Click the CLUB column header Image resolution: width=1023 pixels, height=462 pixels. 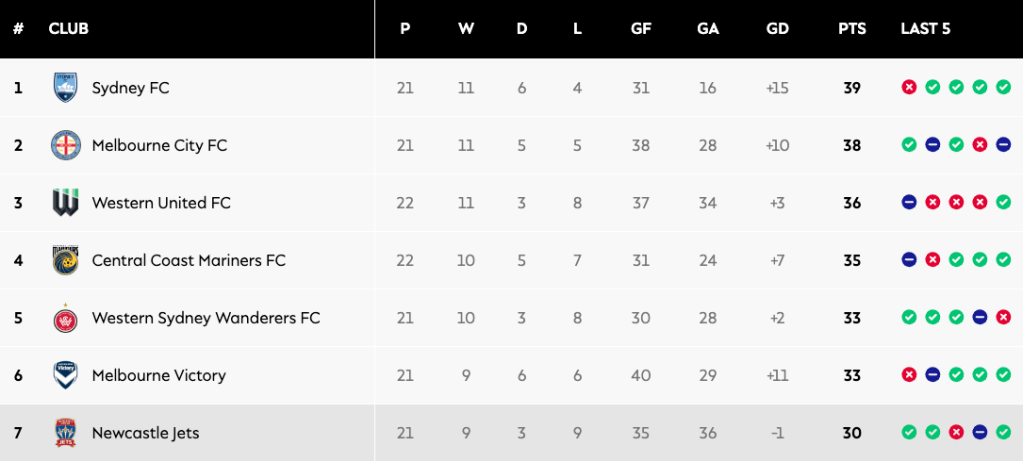click(68, 29)
